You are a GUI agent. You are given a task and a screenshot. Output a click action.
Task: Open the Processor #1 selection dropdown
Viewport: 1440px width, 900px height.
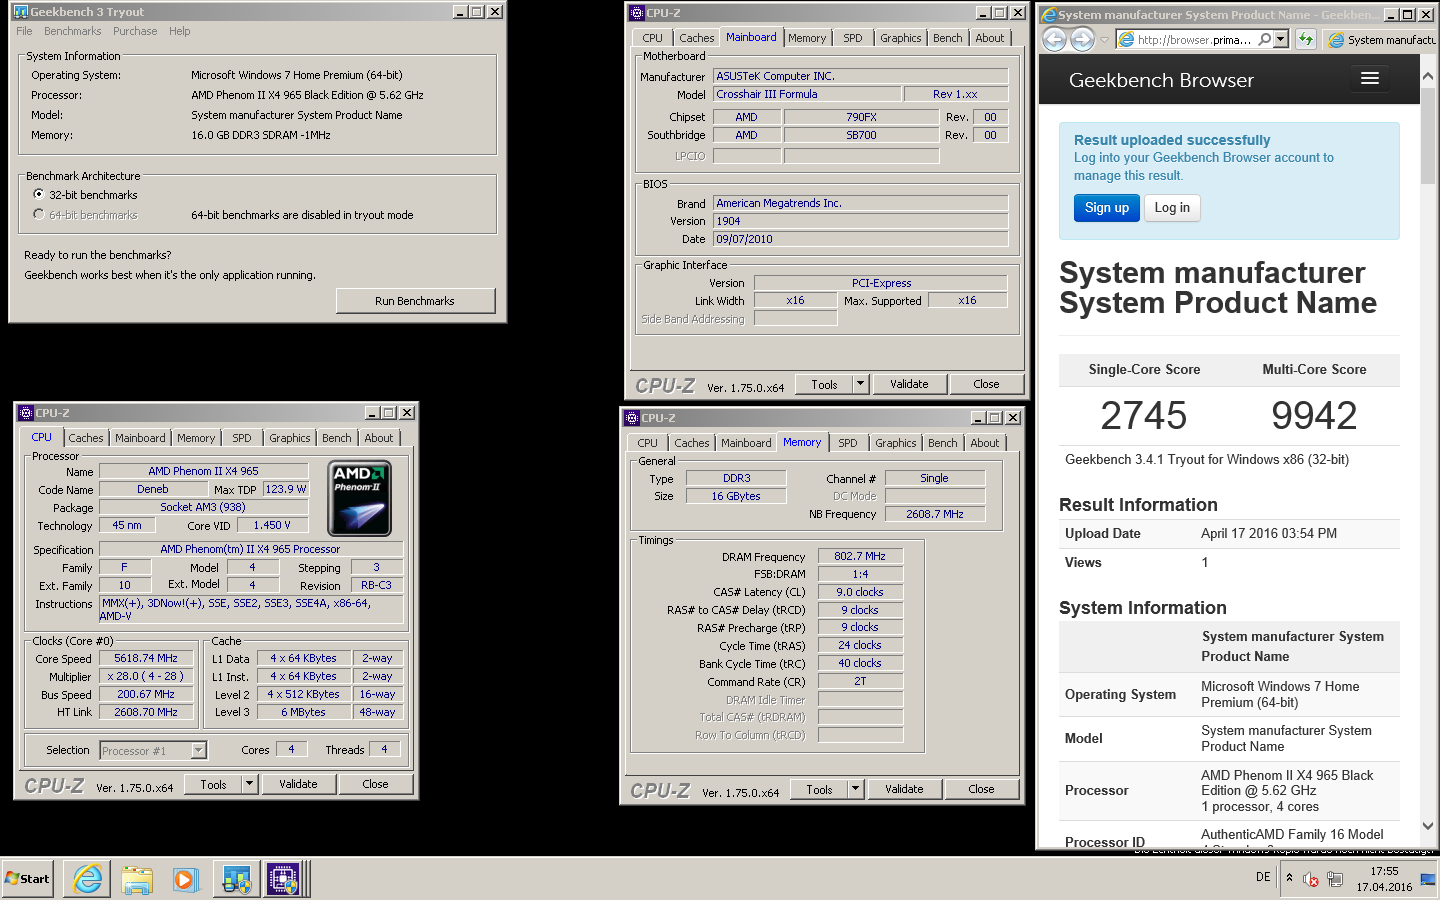click(x=198, y=750)
